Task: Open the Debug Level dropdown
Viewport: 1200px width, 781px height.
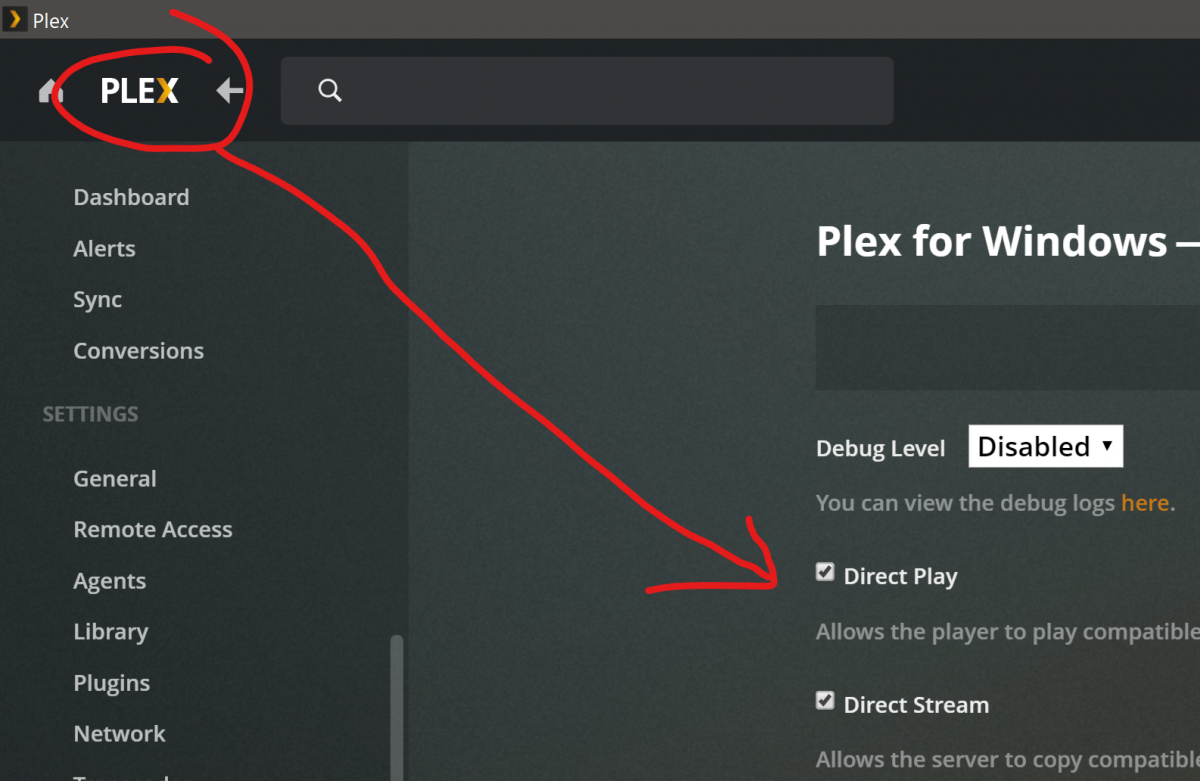Action: [x=1045, y=446]
